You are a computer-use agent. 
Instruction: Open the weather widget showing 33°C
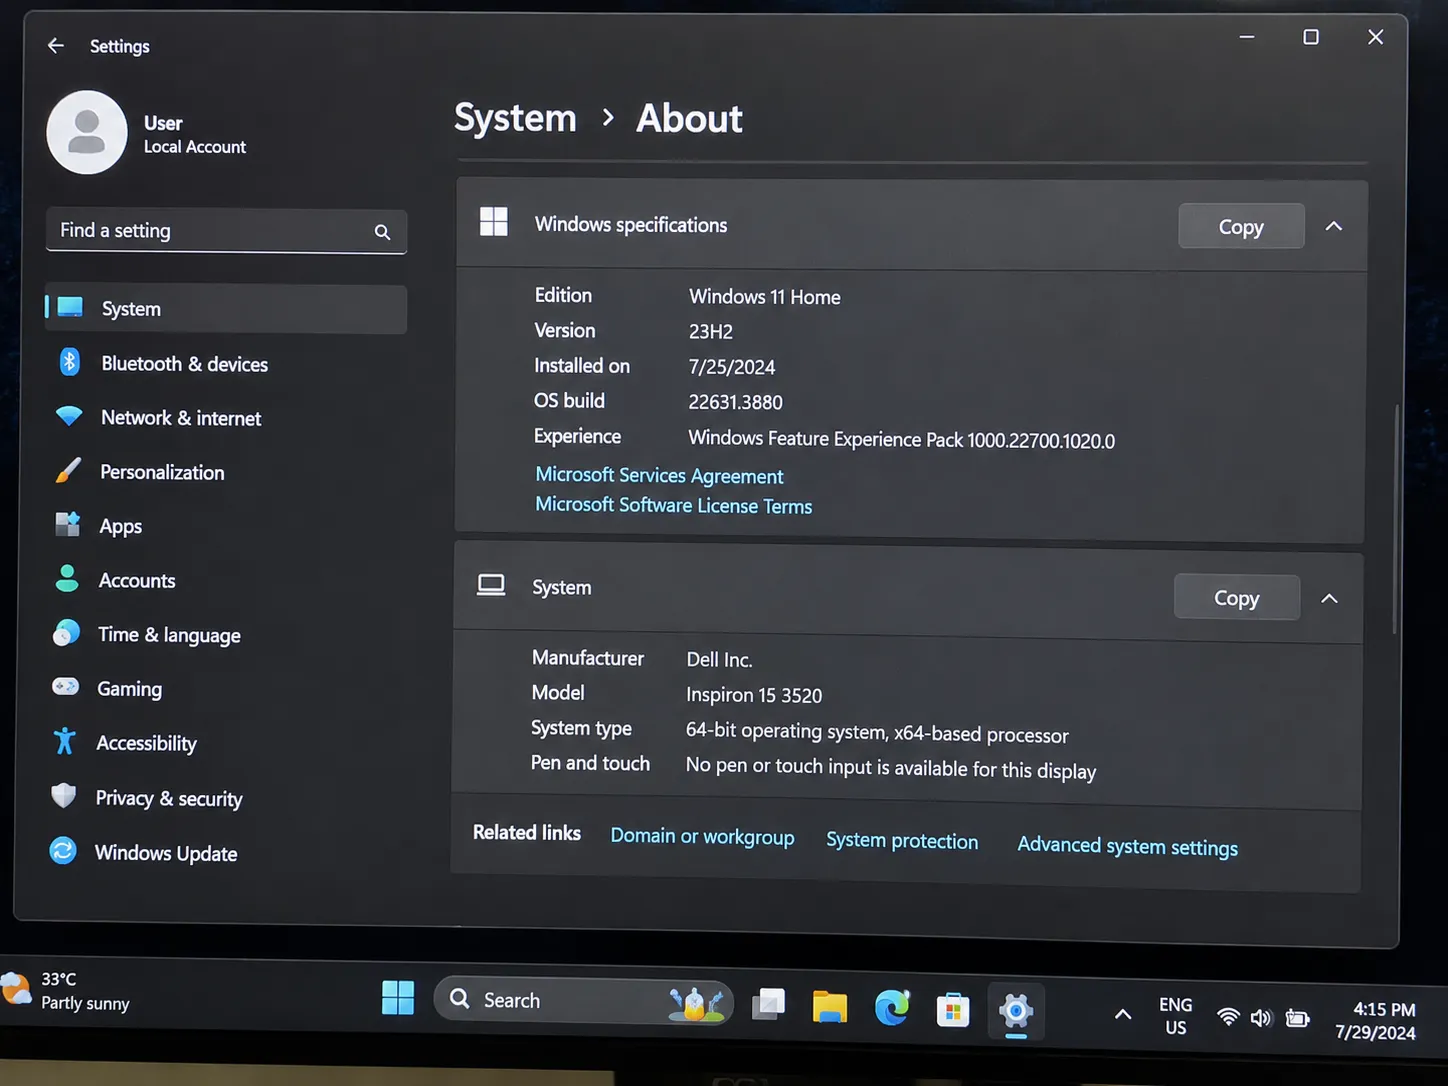tap(66, 991)
